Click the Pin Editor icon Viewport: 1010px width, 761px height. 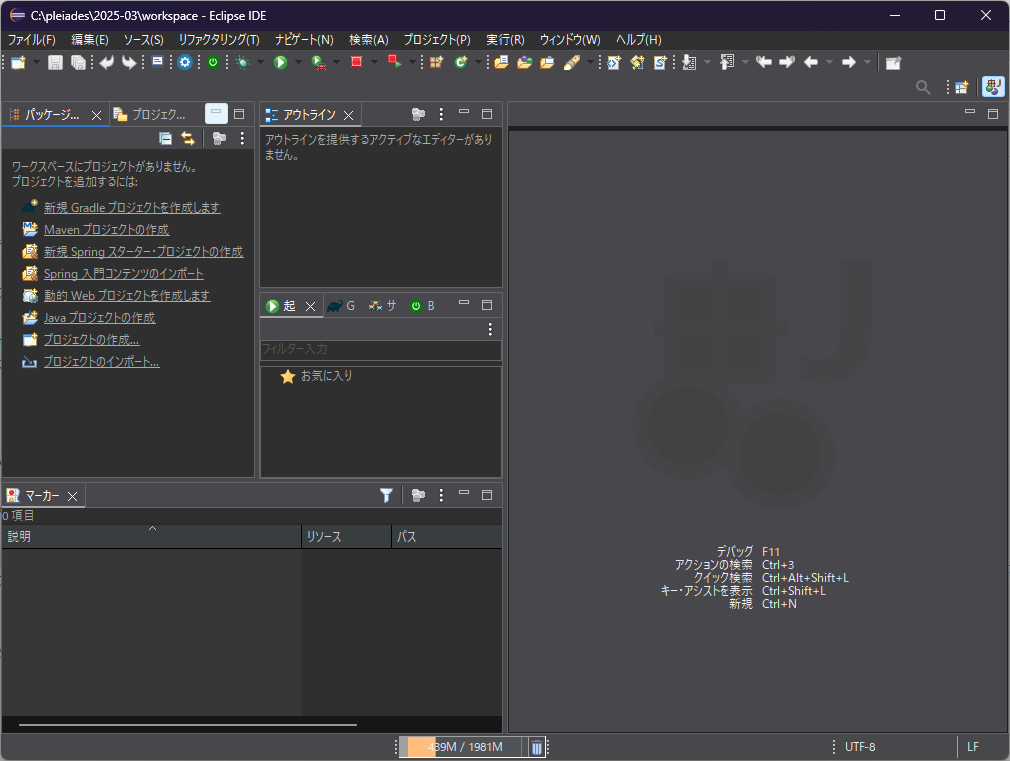(x=893, y=63)
